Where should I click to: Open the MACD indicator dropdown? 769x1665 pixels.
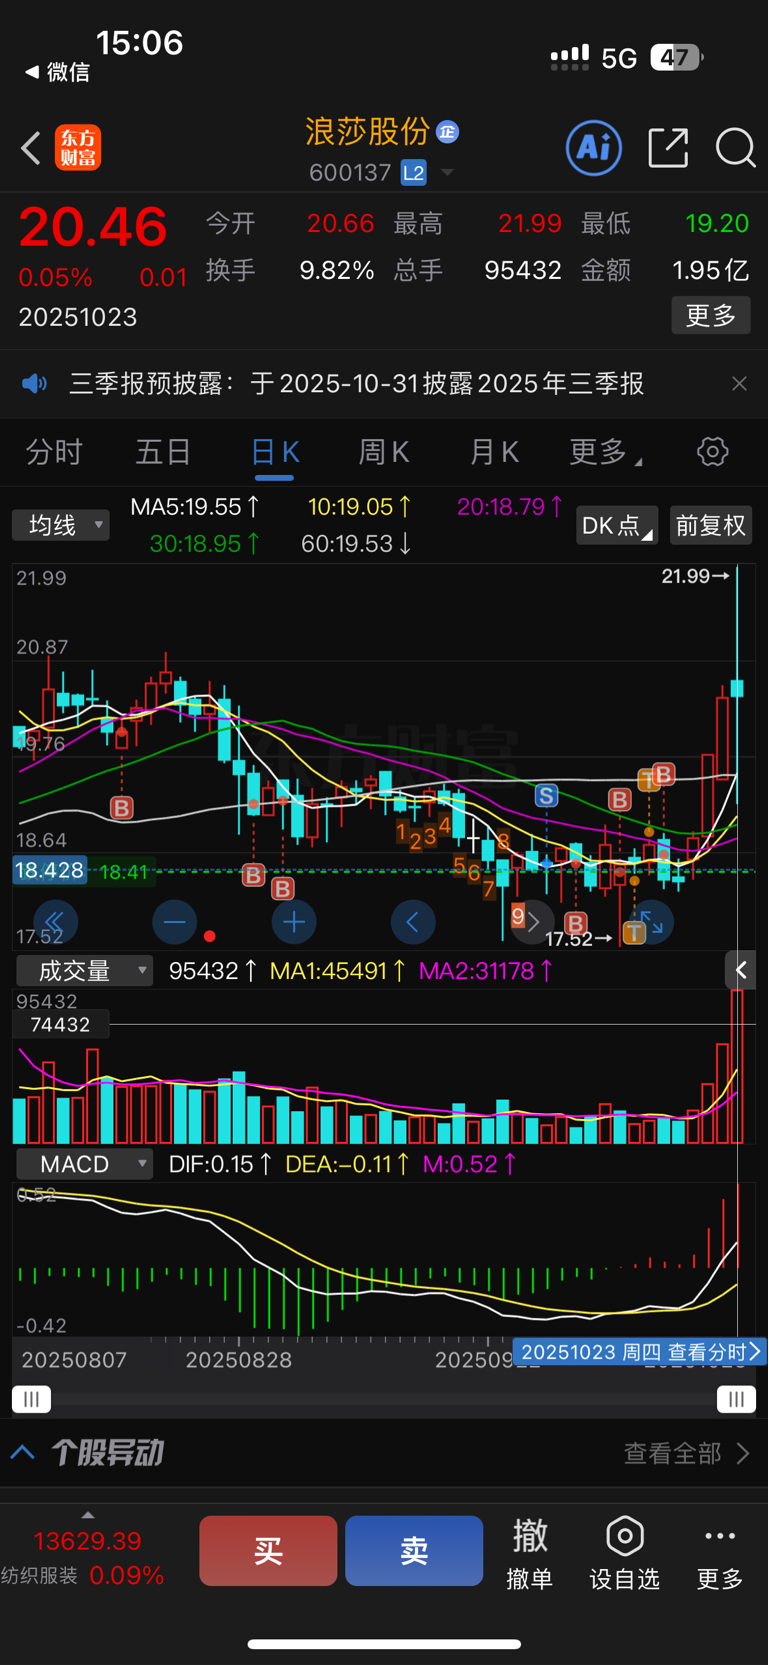(x=84, y=1164)
